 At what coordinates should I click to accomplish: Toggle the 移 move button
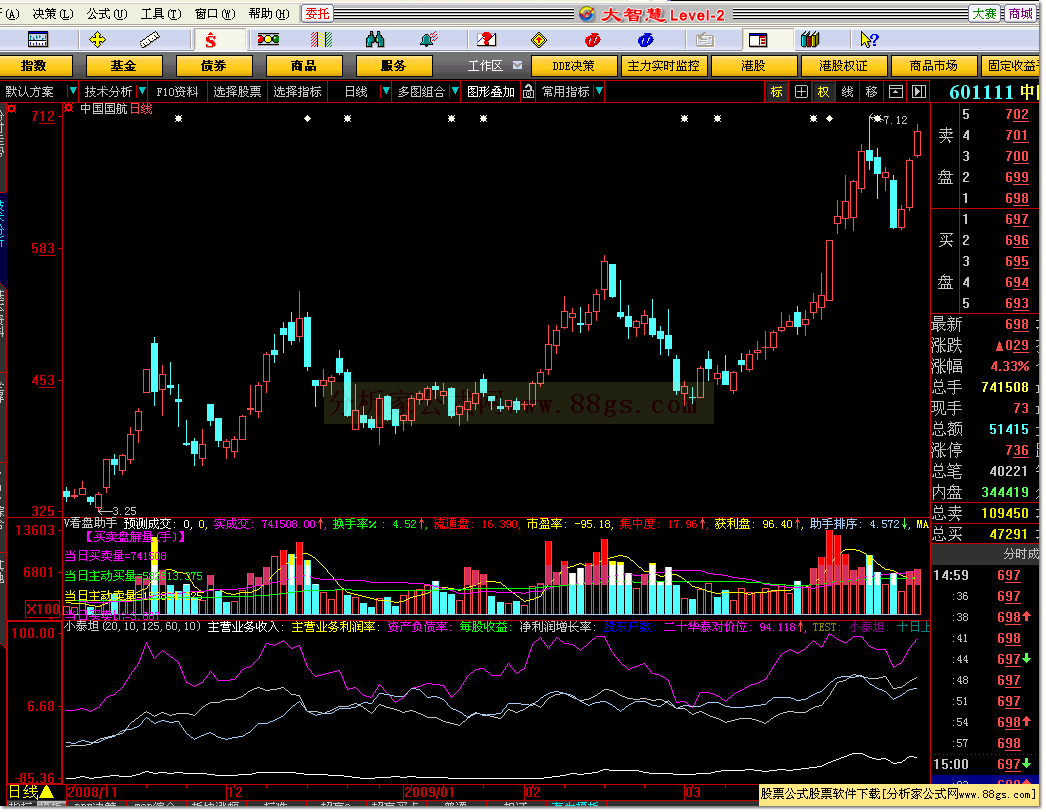(x=871, y=91)
